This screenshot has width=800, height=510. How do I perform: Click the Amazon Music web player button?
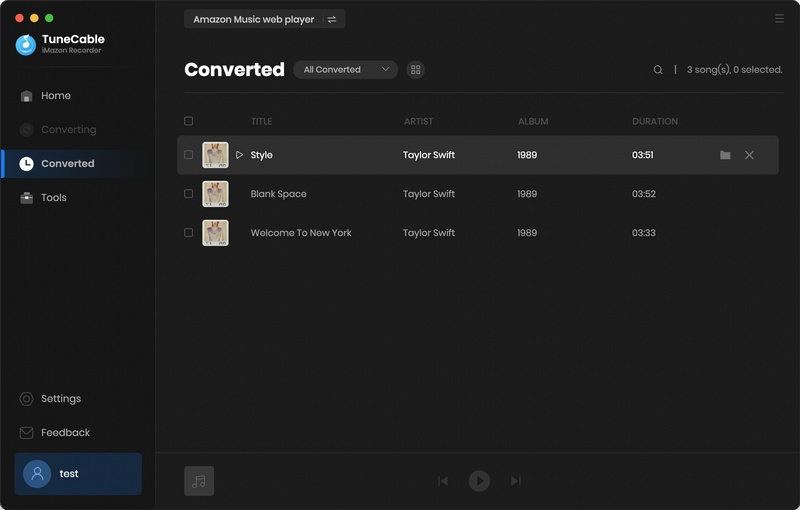click(x=264, y=19)
